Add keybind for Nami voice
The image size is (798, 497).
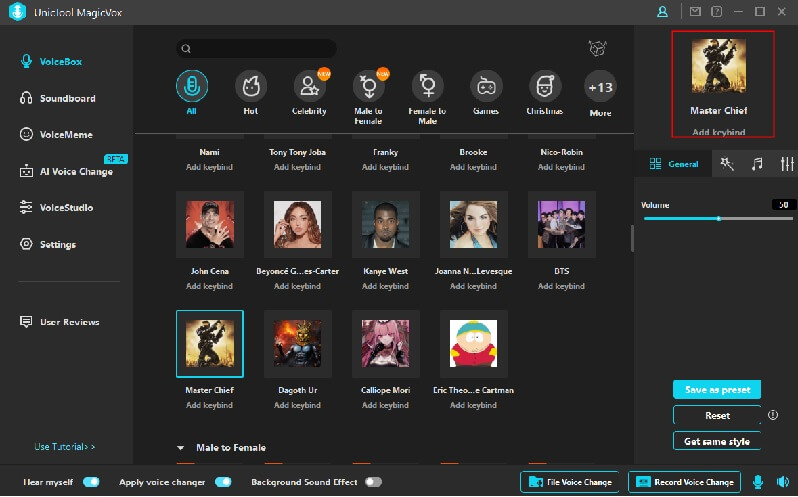tap(210, 167)
